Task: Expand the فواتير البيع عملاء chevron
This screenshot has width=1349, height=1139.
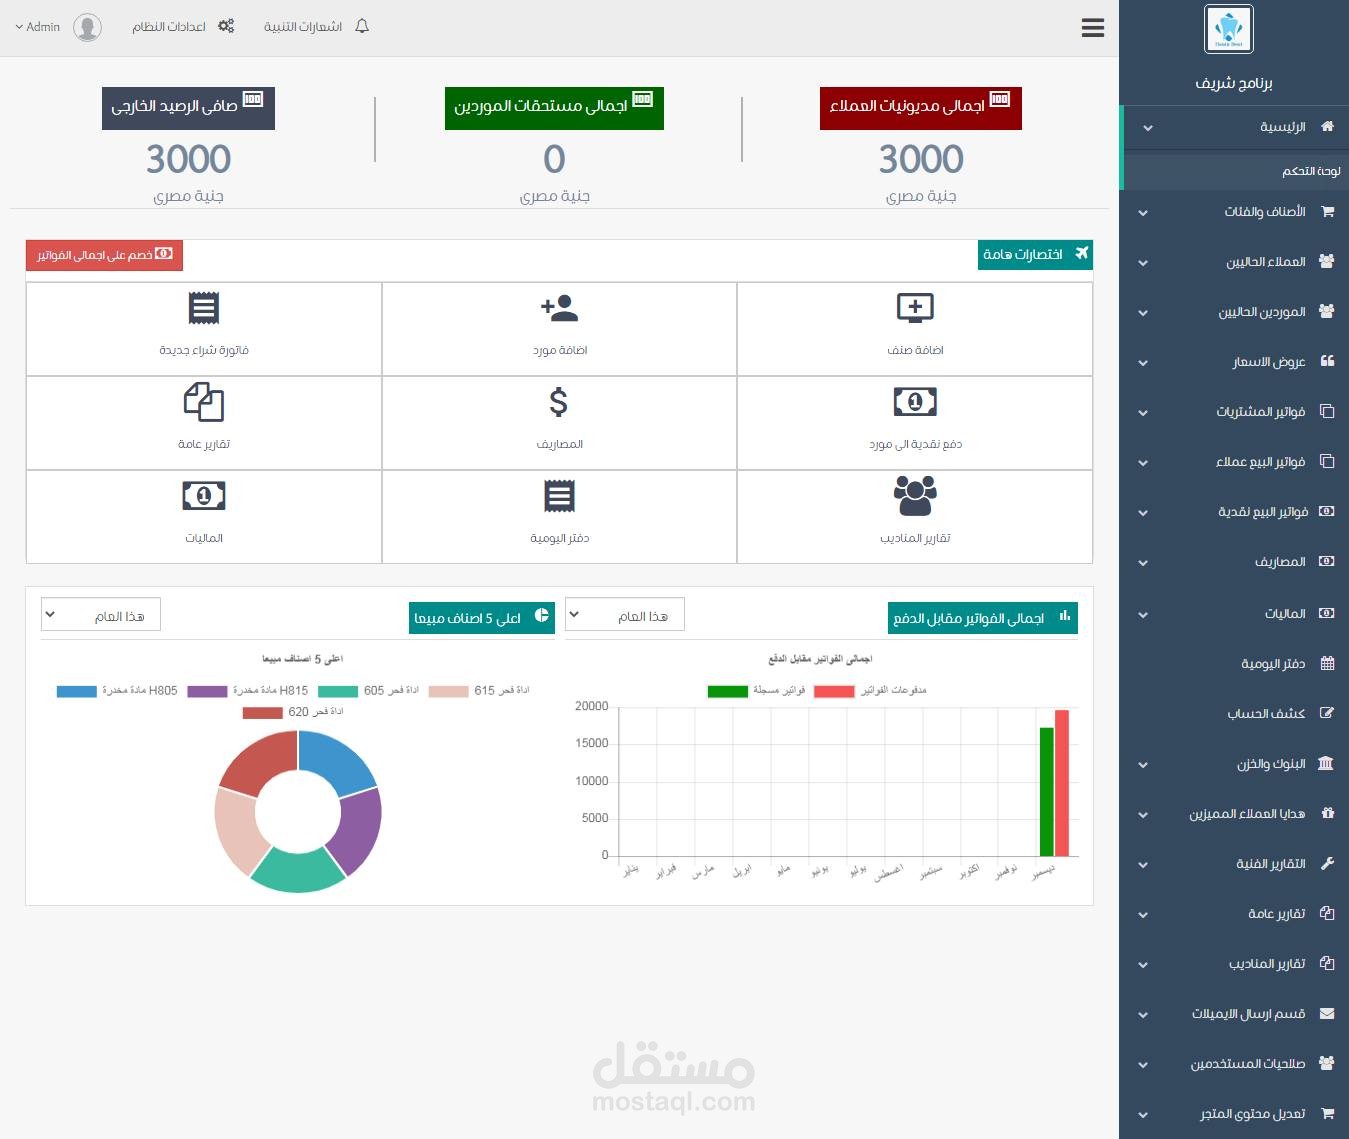Action: tap(1143, 463)
